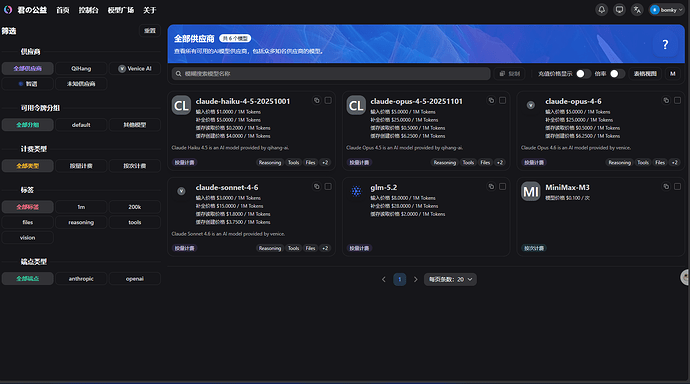
Task: Go to previous page arrow
Action: pos(384,279)
